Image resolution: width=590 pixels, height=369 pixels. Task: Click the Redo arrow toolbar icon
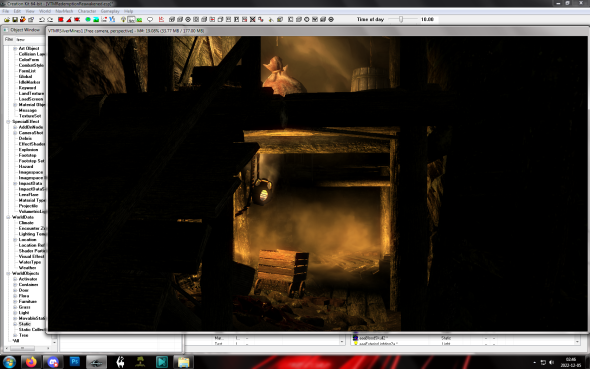50,19
